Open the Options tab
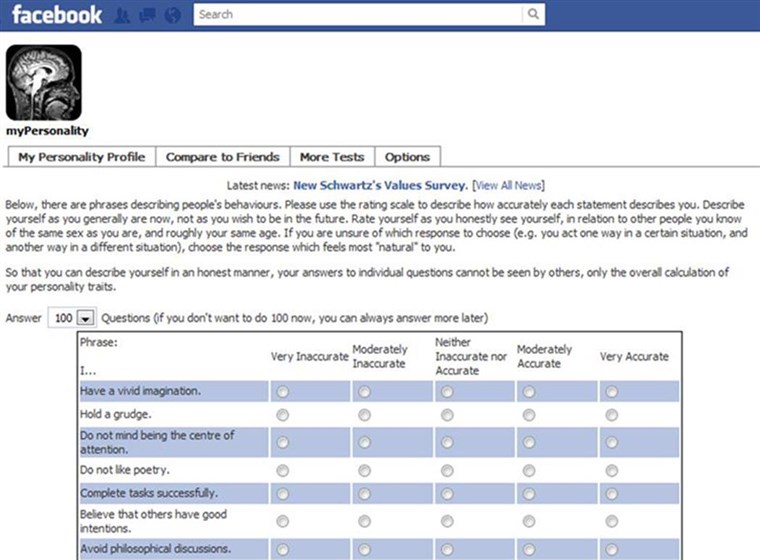Viewport: 760px width, 560px height. 408,157
